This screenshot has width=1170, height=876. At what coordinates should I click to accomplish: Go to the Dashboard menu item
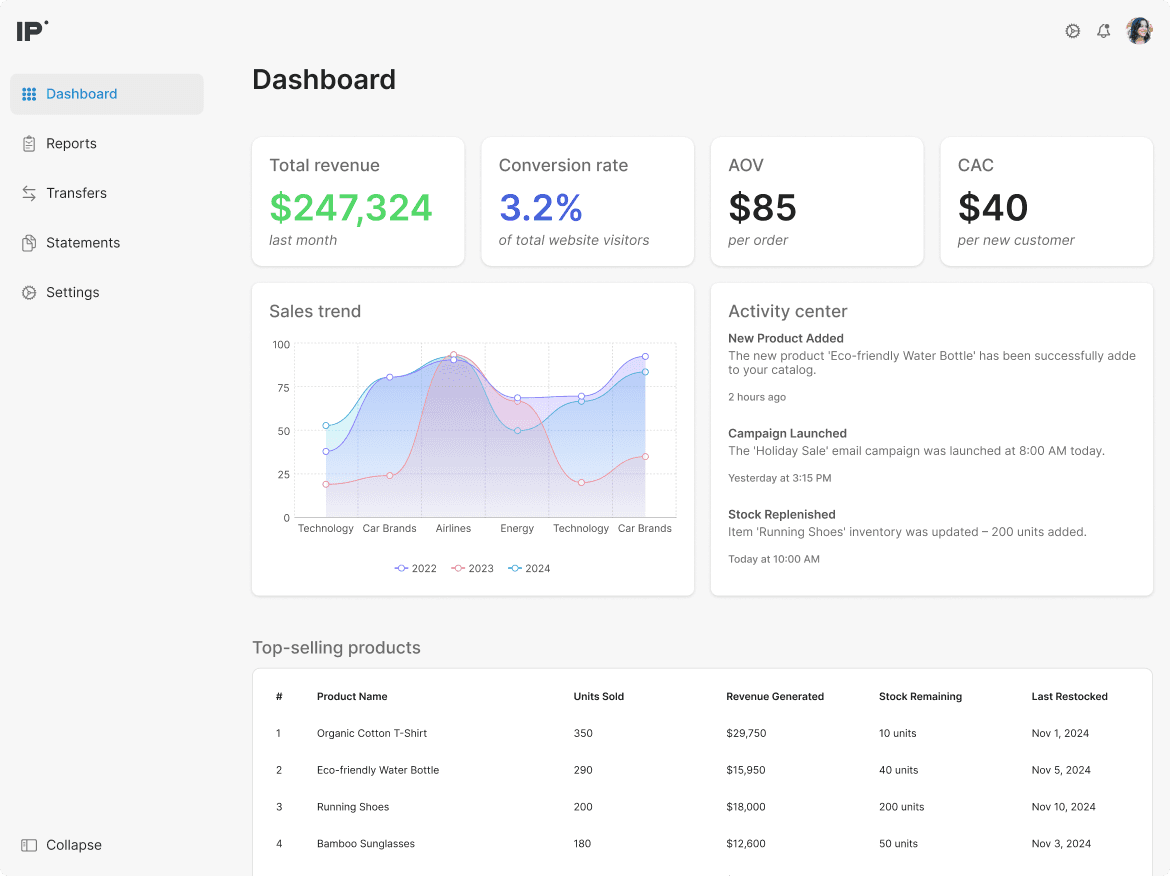(x=107, y=94)
